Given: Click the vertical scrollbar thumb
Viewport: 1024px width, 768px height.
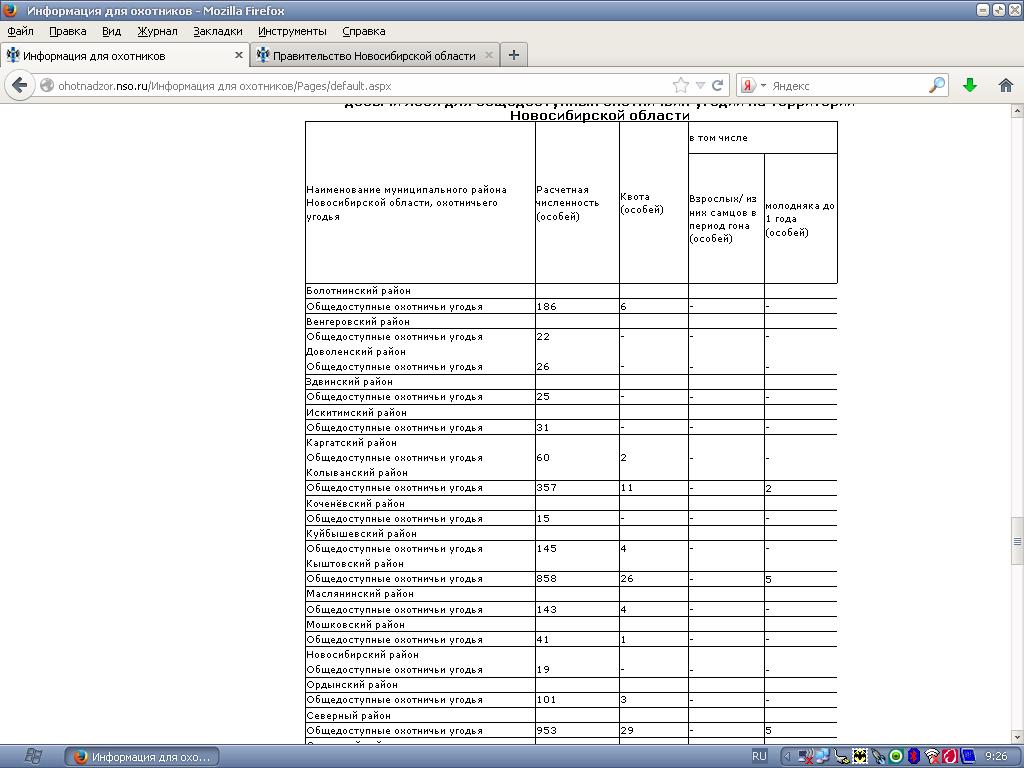Looking at the screenshot, I should pyautogui.click(x=1017, y=541).
